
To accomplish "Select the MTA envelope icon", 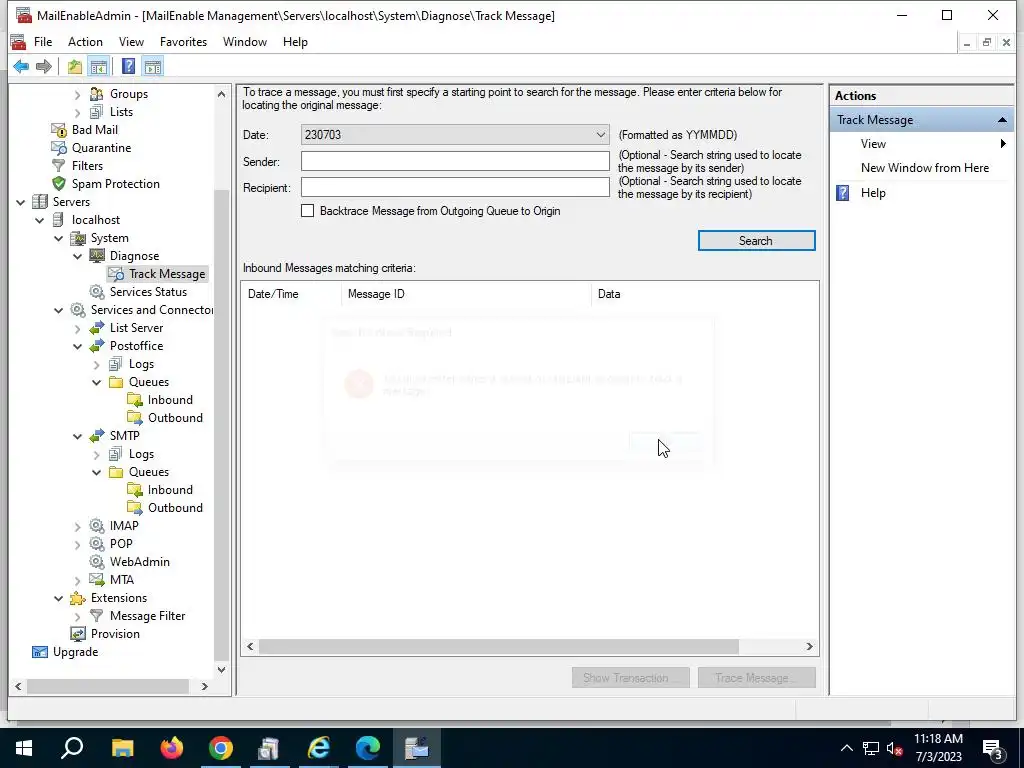I will [x=97, y=580].
